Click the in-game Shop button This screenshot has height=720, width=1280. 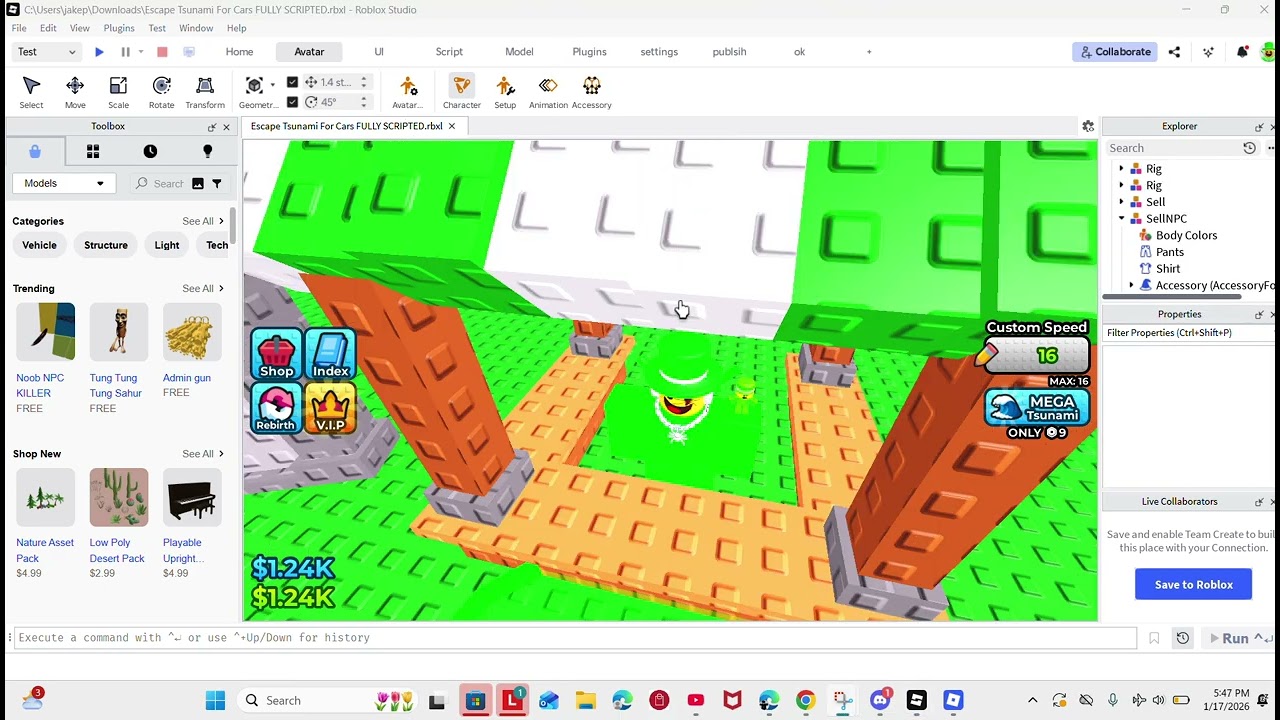276,355
